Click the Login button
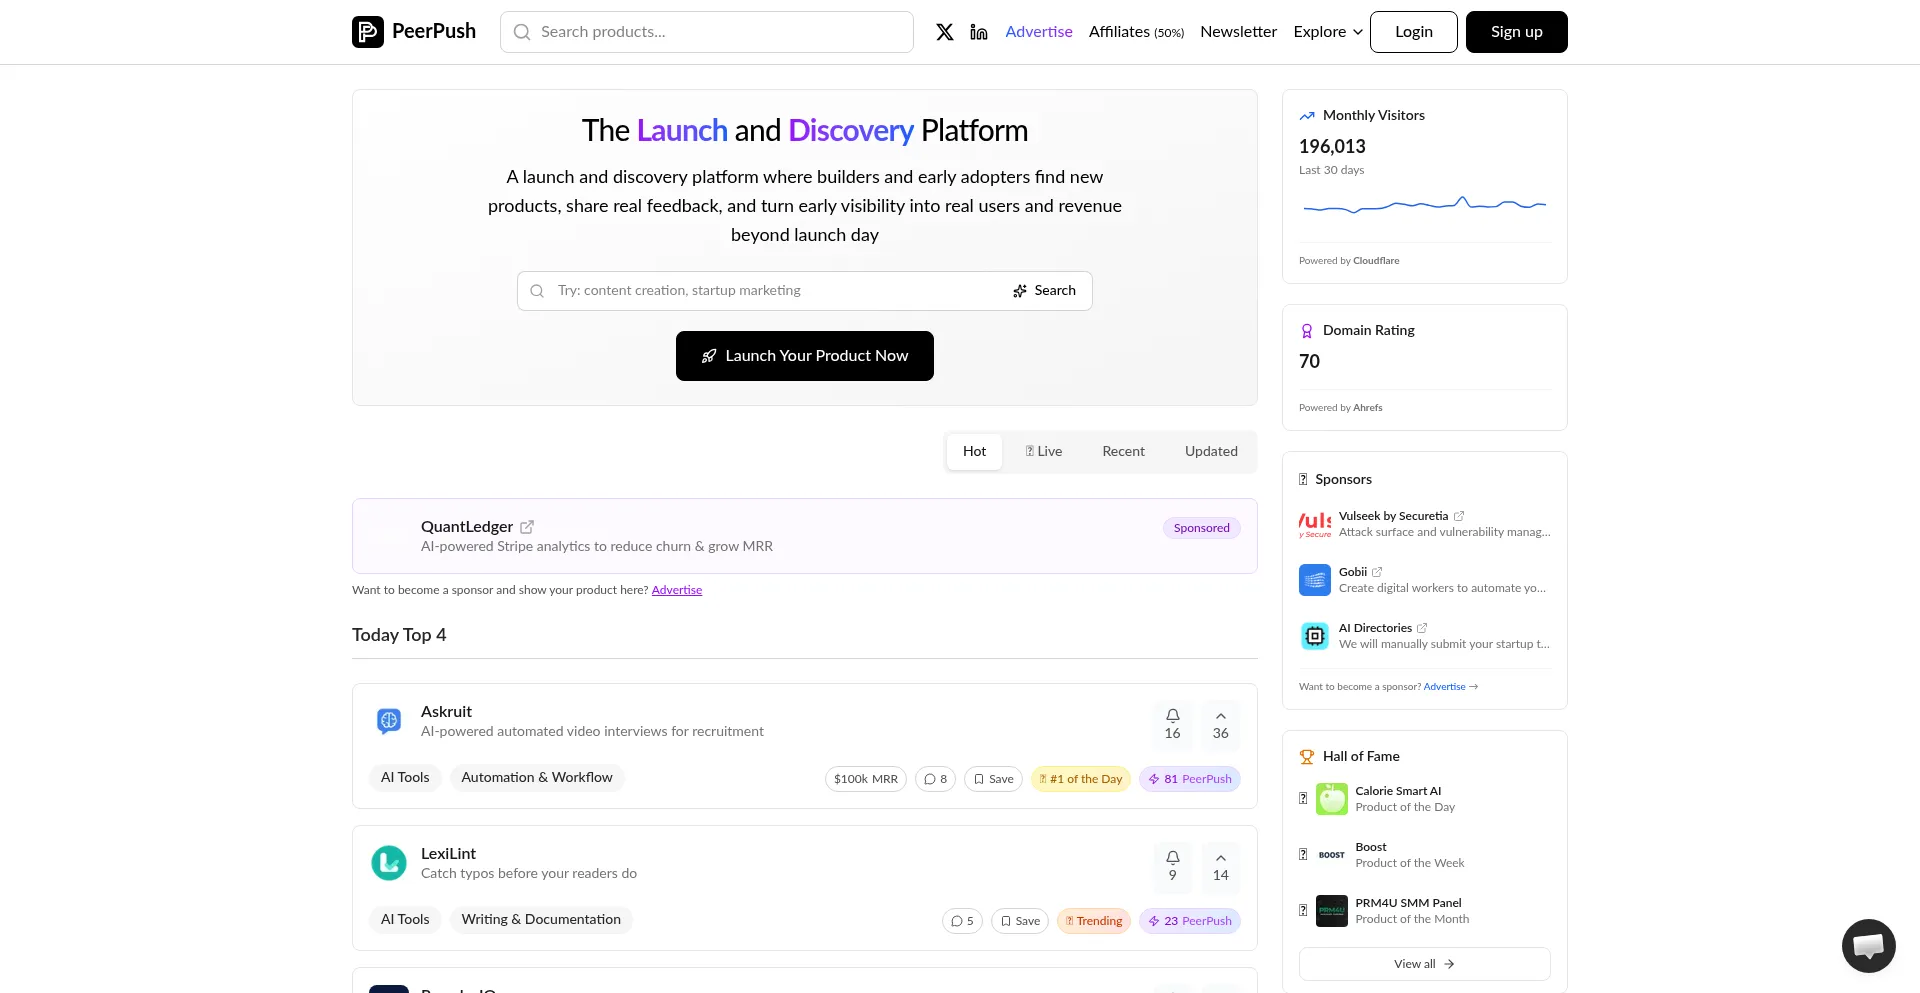Screen dimensions: 1920x993 coord(1413,32)
